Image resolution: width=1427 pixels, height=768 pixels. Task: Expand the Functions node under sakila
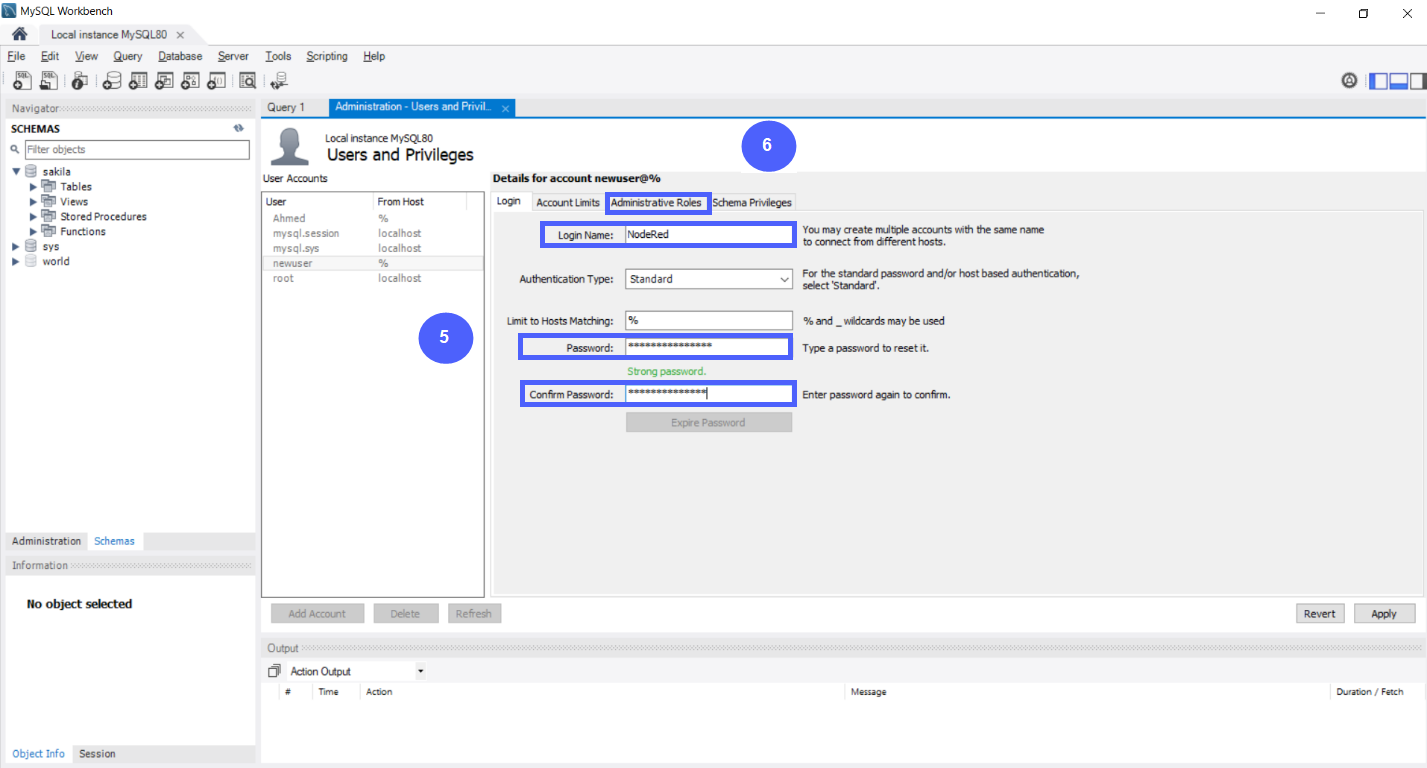click(34, 232)
